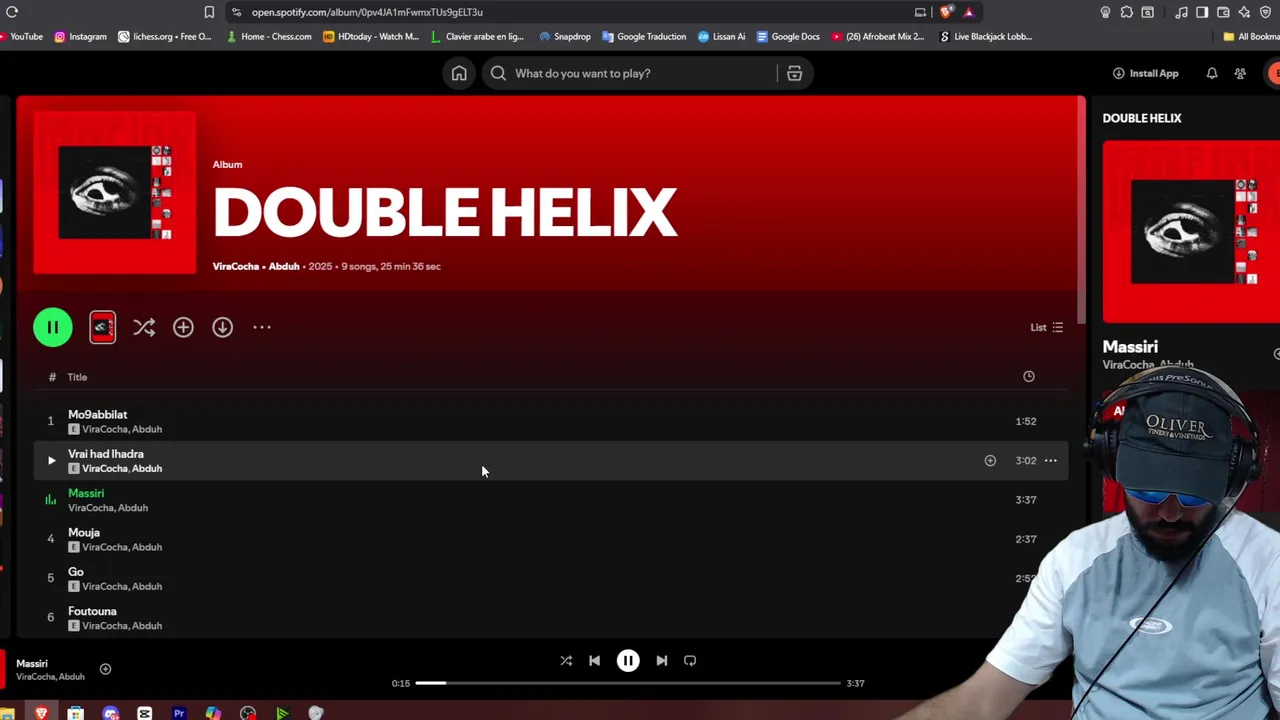Toggle the browser sidebar panel icon
Image resolution: width=1280 pixels, height=720 pixels.
click(1202, 12)
